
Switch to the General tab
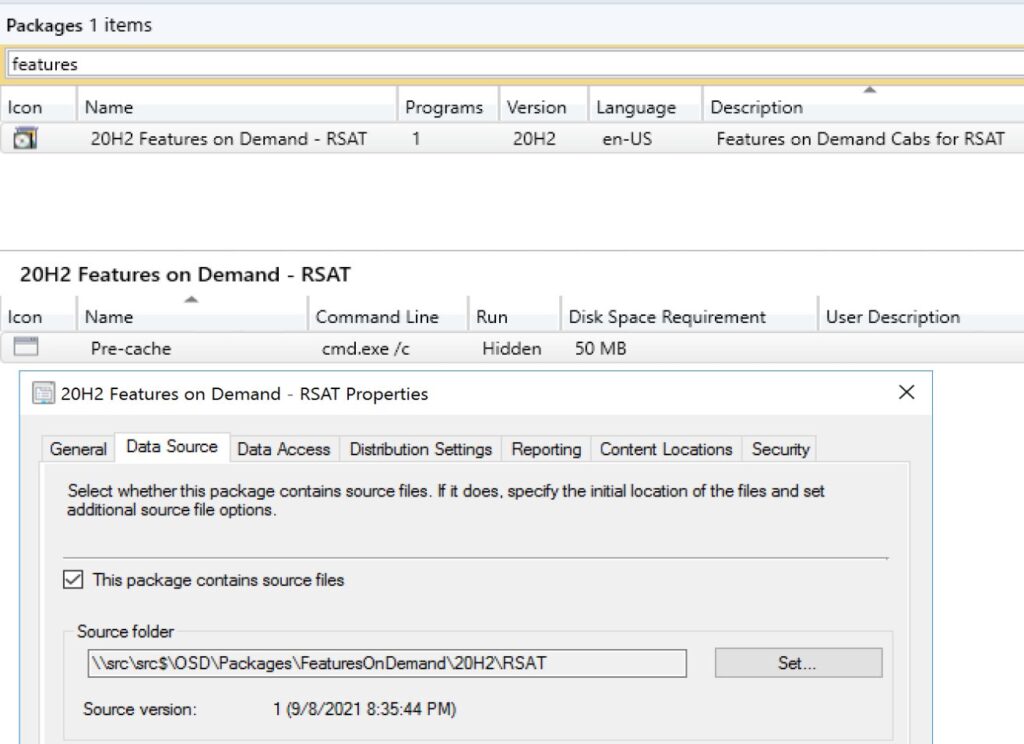click(77, 449)
